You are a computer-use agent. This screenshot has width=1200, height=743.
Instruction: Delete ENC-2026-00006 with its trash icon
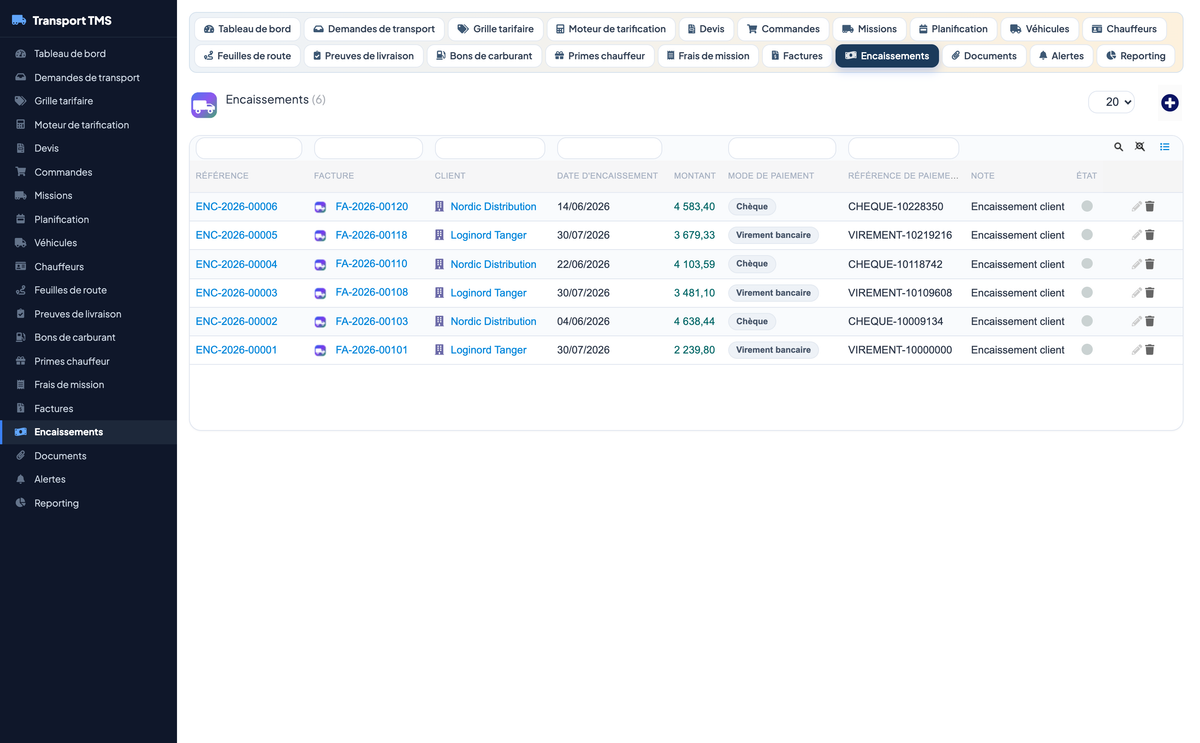click(1150, 207)
